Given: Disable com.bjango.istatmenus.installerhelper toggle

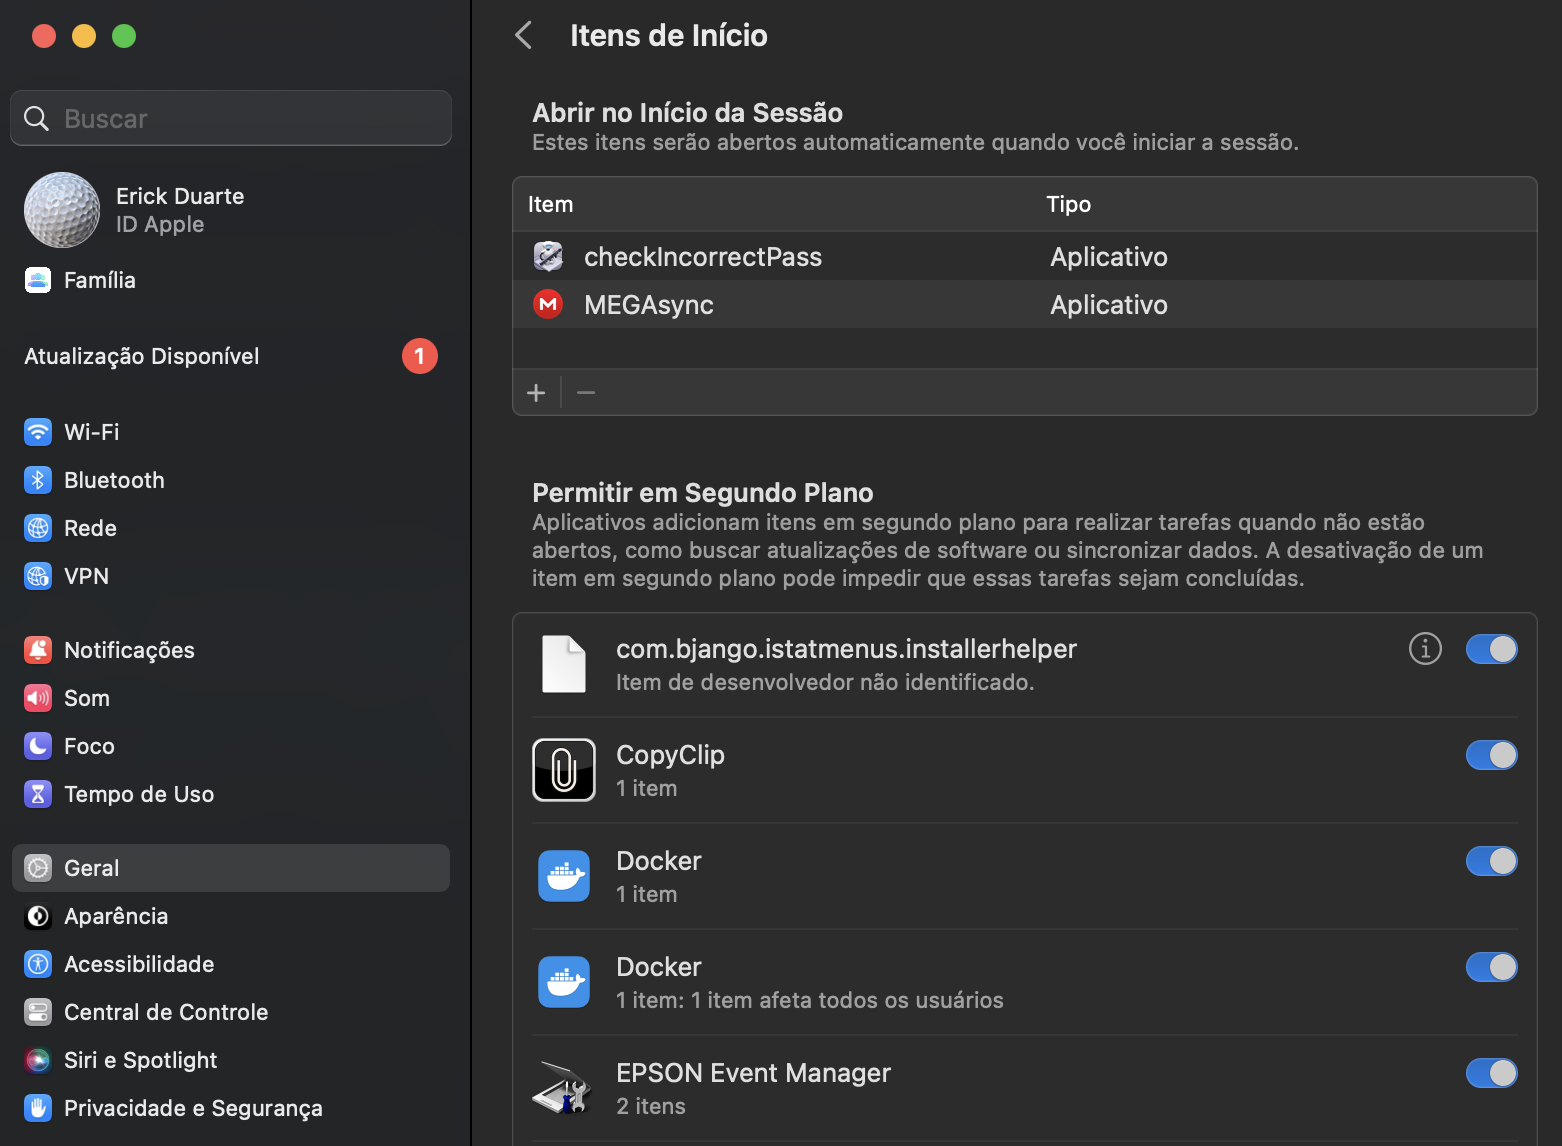Looking at the screenshot, I should pos(1491,649).
